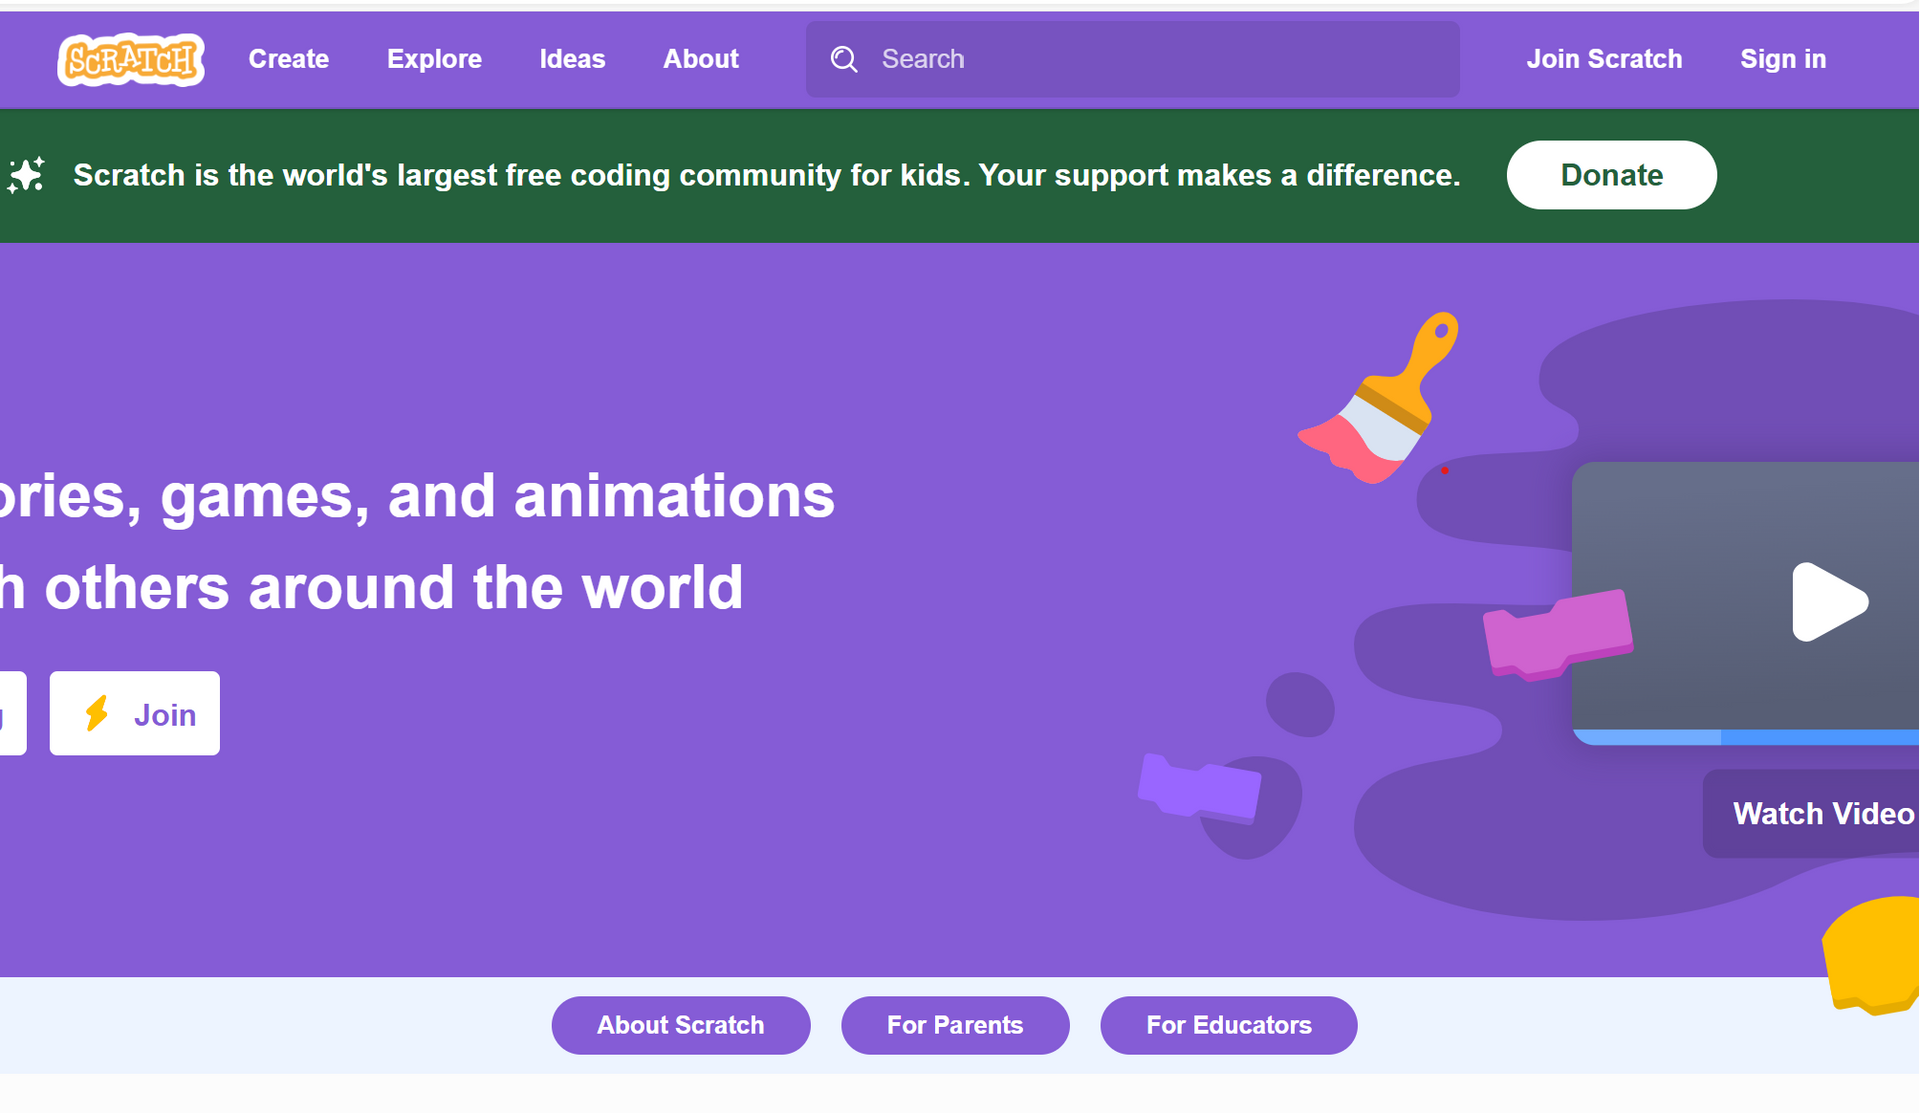Click the small purple code block illustration
Viewport: 1920px width, 1113px height.
tap(1199, 788)
